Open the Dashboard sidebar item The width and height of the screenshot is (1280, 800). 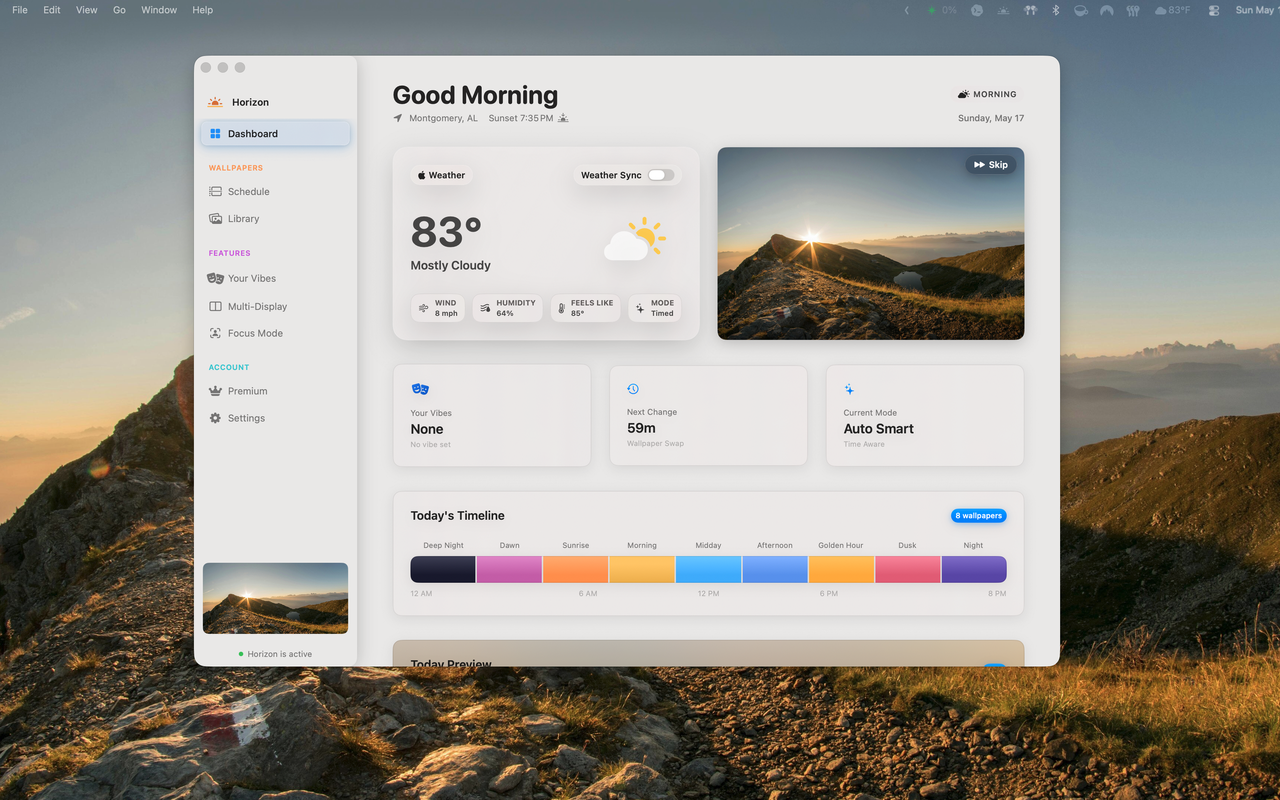[275, 133]
